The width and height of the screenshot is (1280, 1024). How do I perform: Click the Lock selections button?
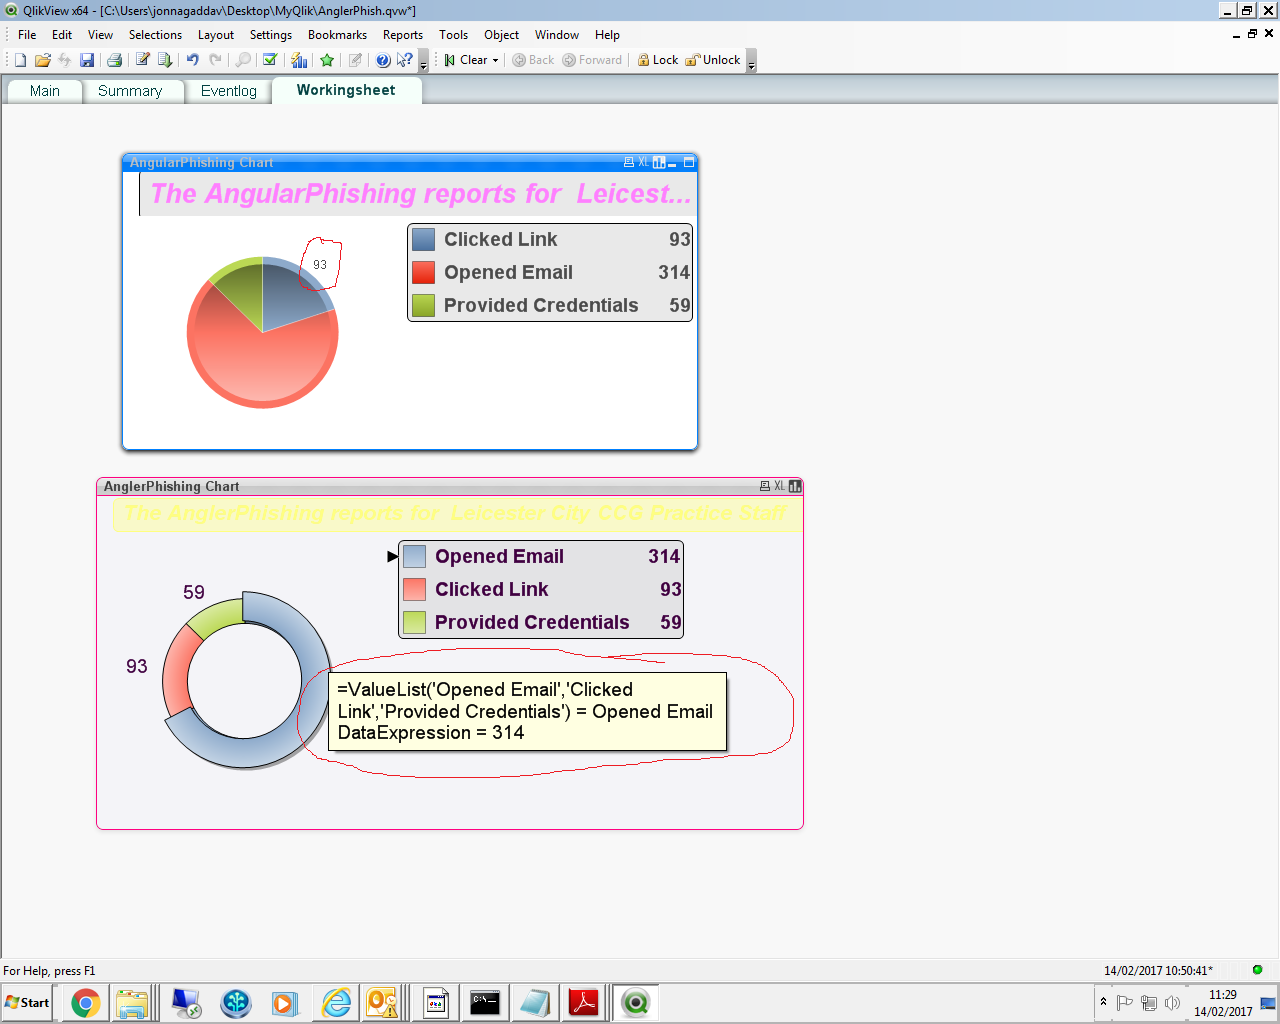(x=658, y=60)
